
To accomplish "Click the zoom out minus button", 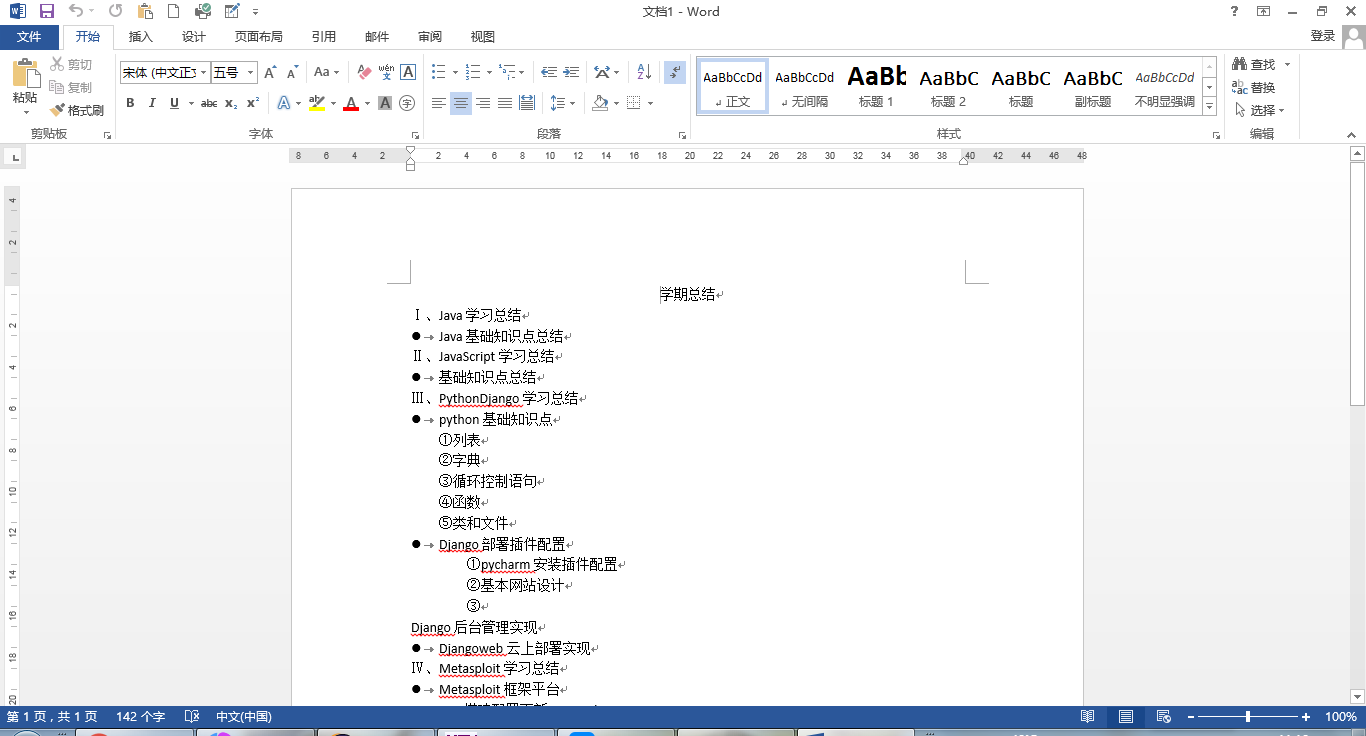I will tap(1190, 717).
